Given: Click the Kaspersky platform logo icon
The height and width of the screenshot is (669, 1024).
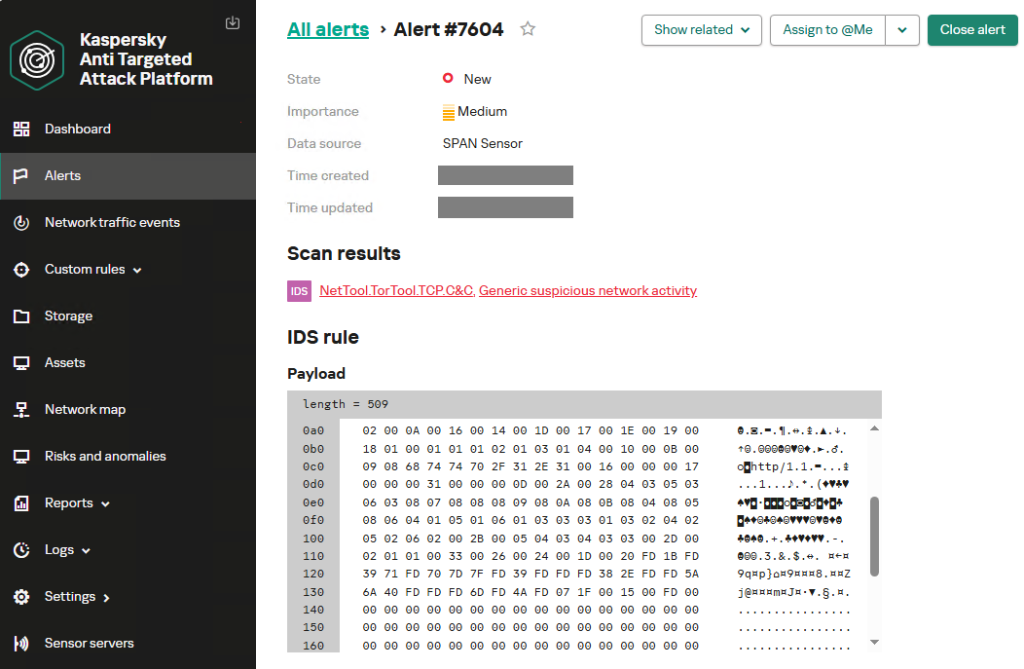Looking at the screenshot, I should click(37, 60).
